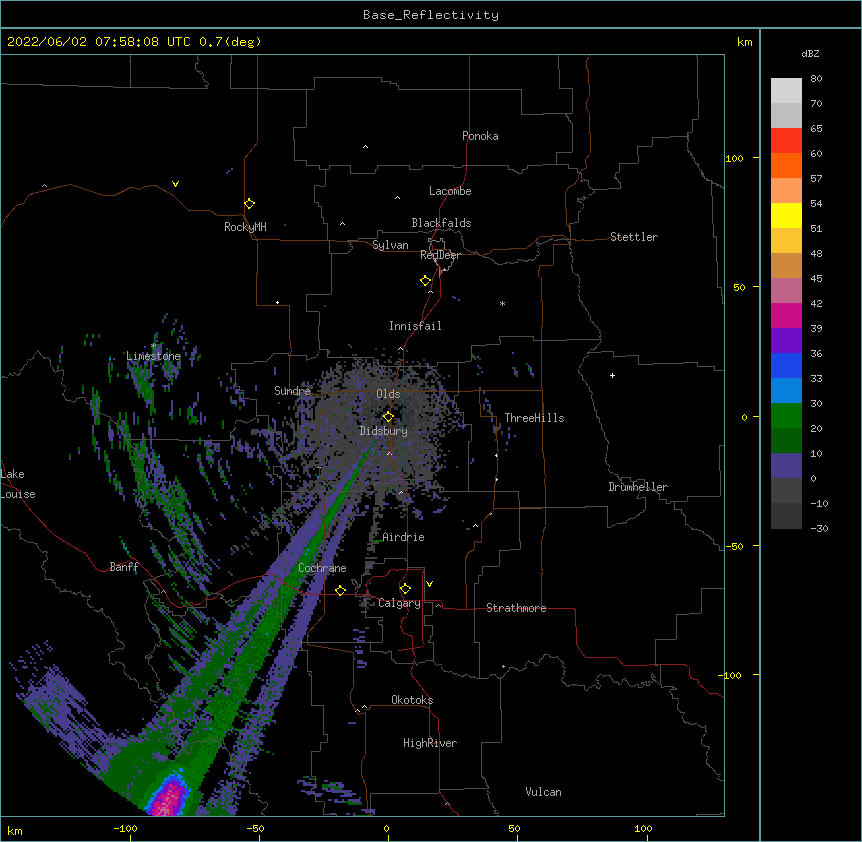Viewport: 862px width, 842px height.
Task: Click the Strathmore town label
Action: tap(516, 608)
